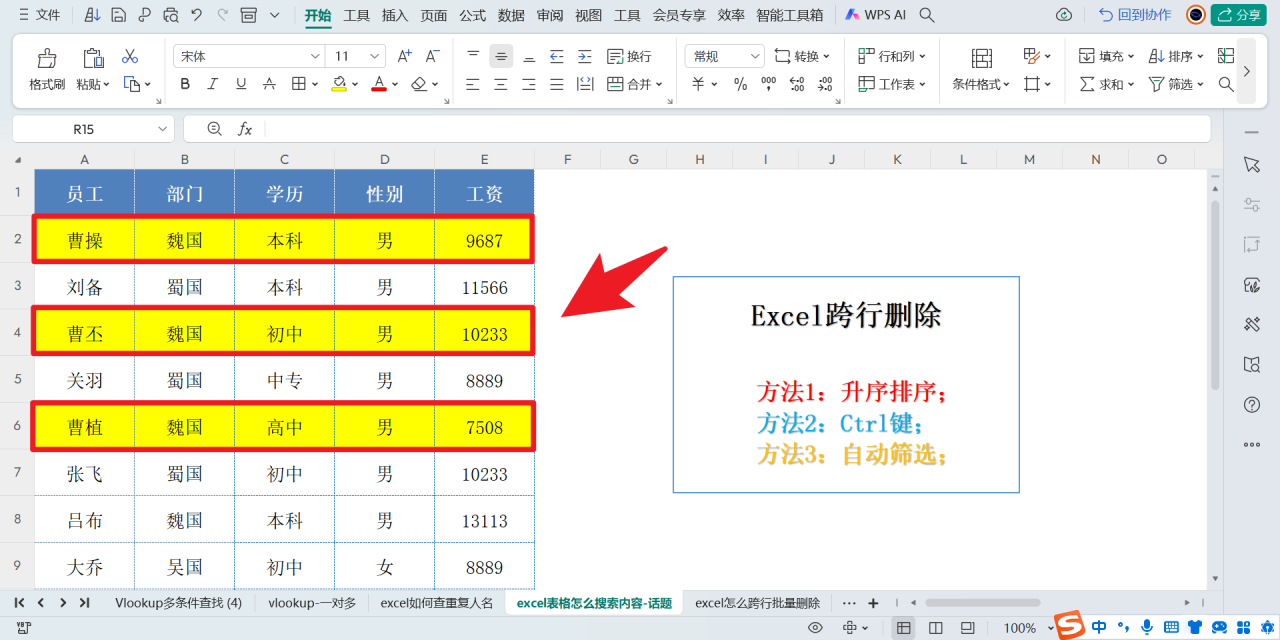The width and height of the screenshot is (1280, 640).
Task: Click the scissors Cut icon
Action: click(130, 57)
